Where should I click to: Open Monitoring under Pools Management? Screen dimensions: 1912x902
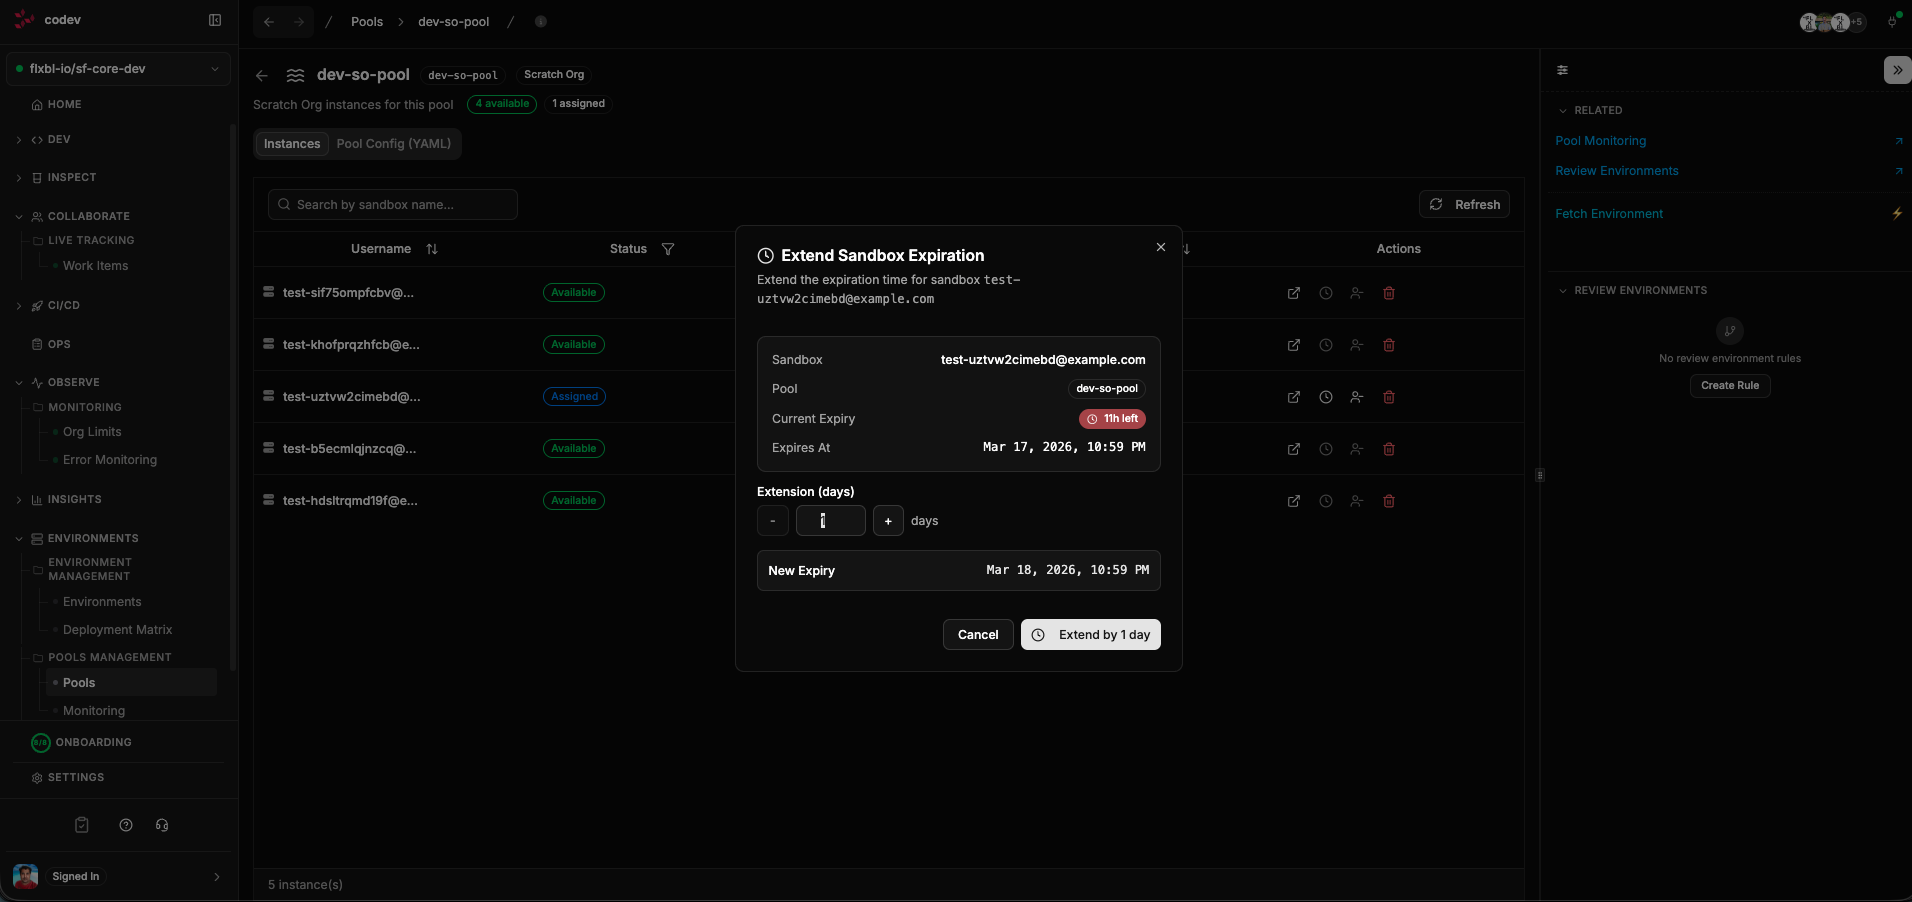coord(94,711)
